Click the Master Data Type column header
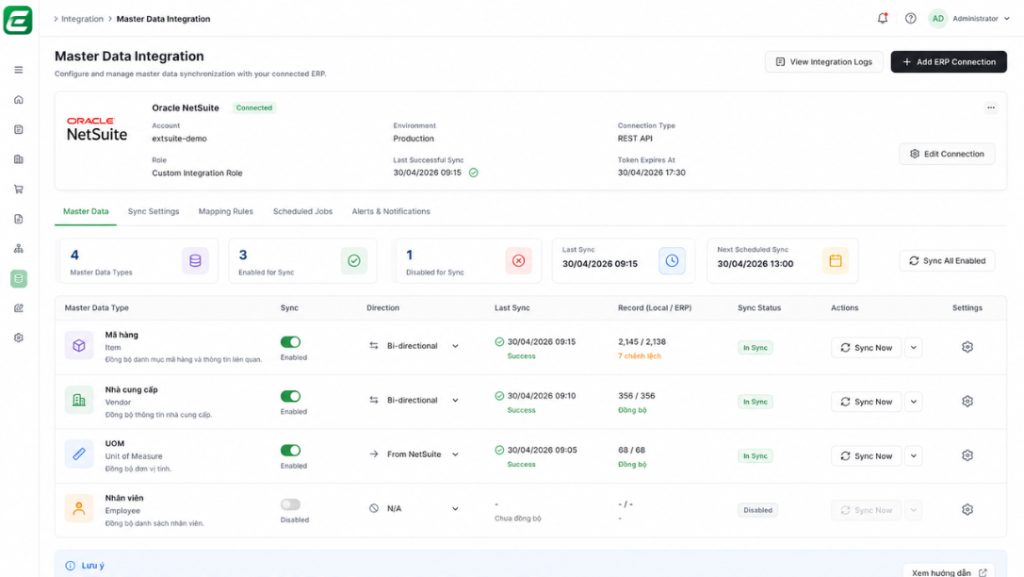 pyautogui.click(x=97, y=308)
